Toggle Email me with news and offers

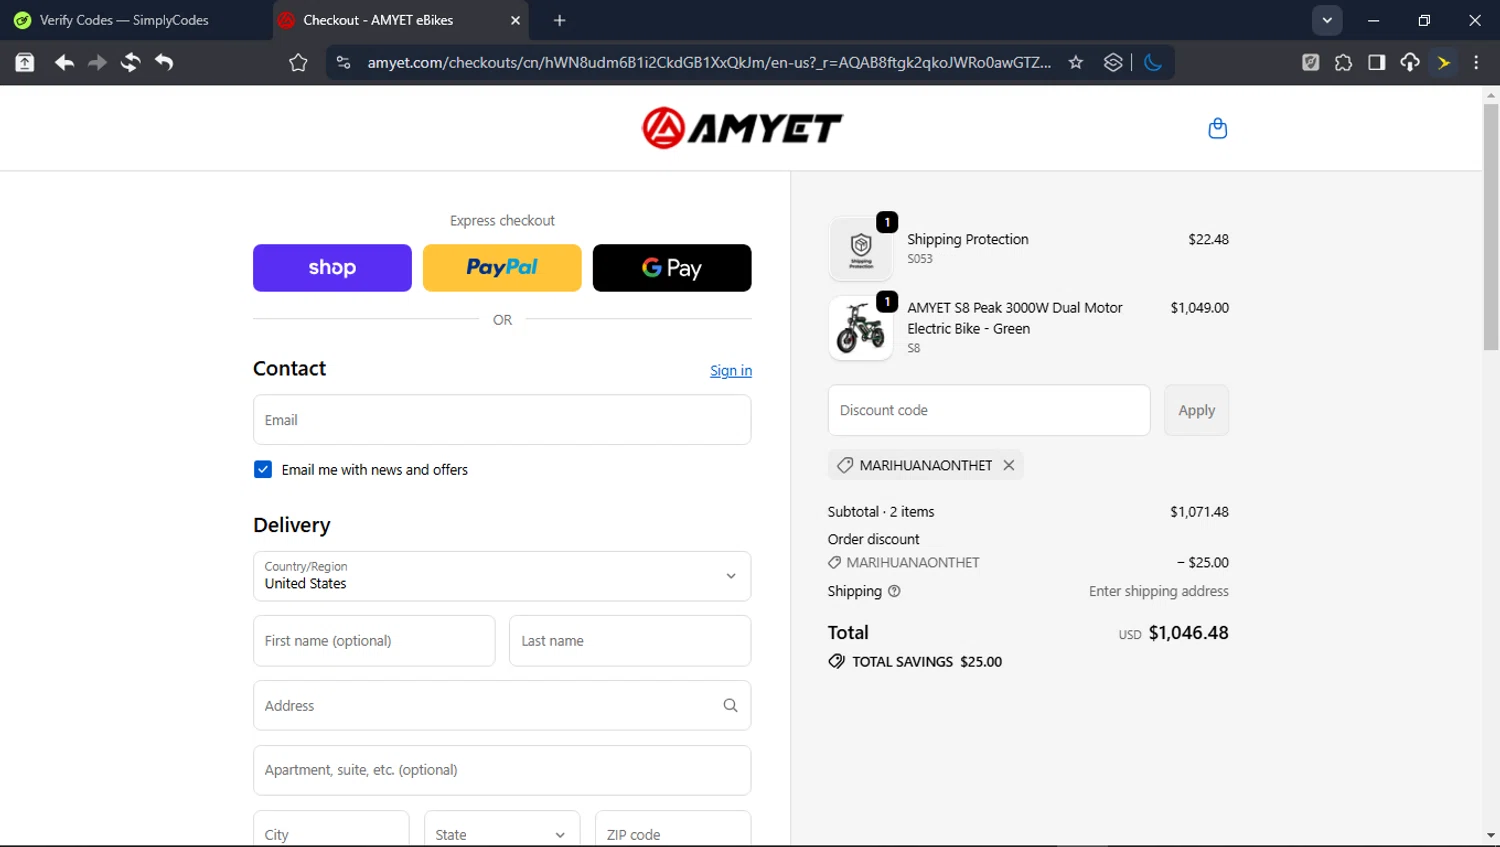coord(263,469)
